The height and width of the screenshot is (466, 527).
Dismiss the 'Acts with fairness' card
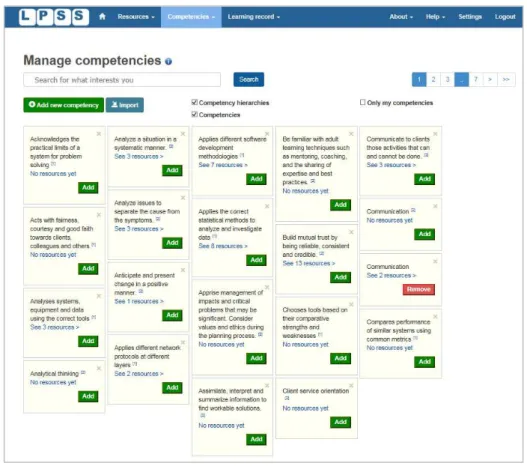(x=99, y=215)
